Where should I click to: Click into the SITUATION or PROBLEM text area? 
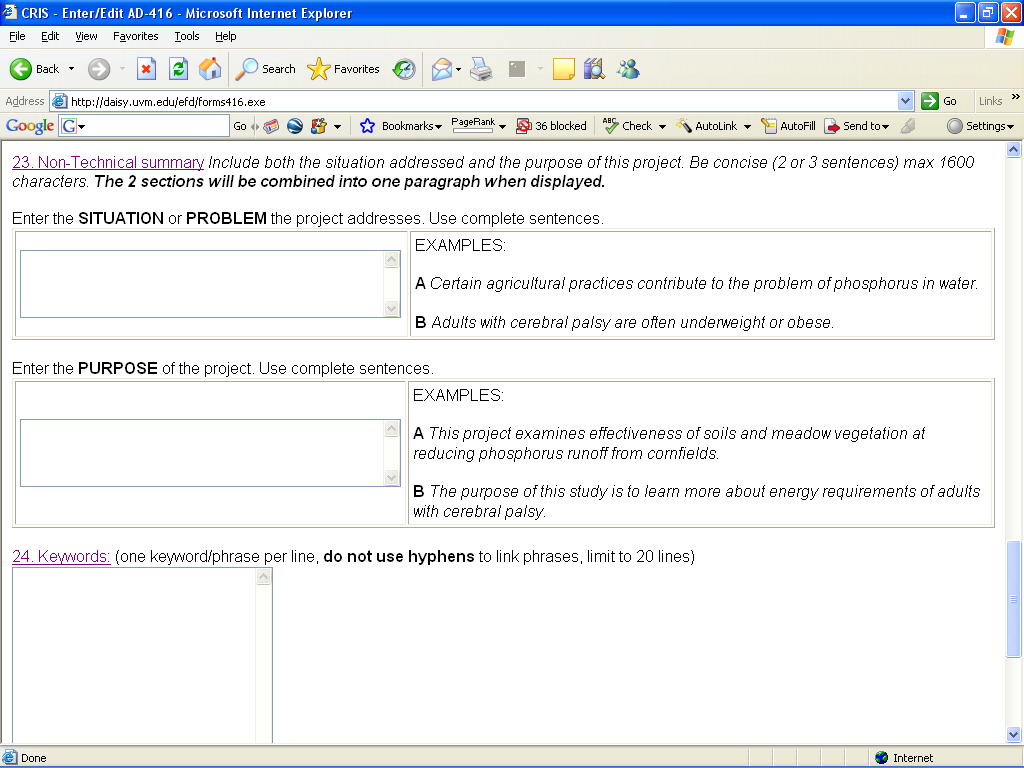click(202, 284)
